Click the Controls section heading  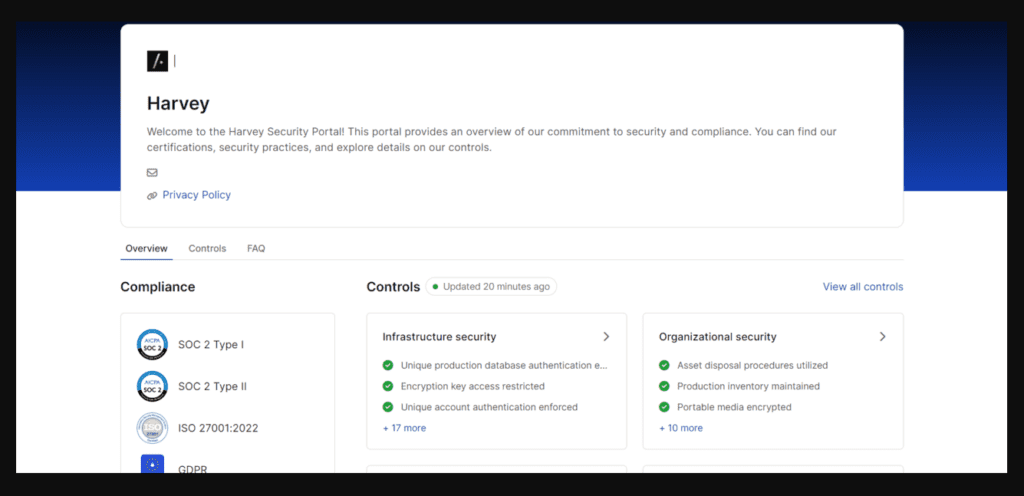(393, 287)
